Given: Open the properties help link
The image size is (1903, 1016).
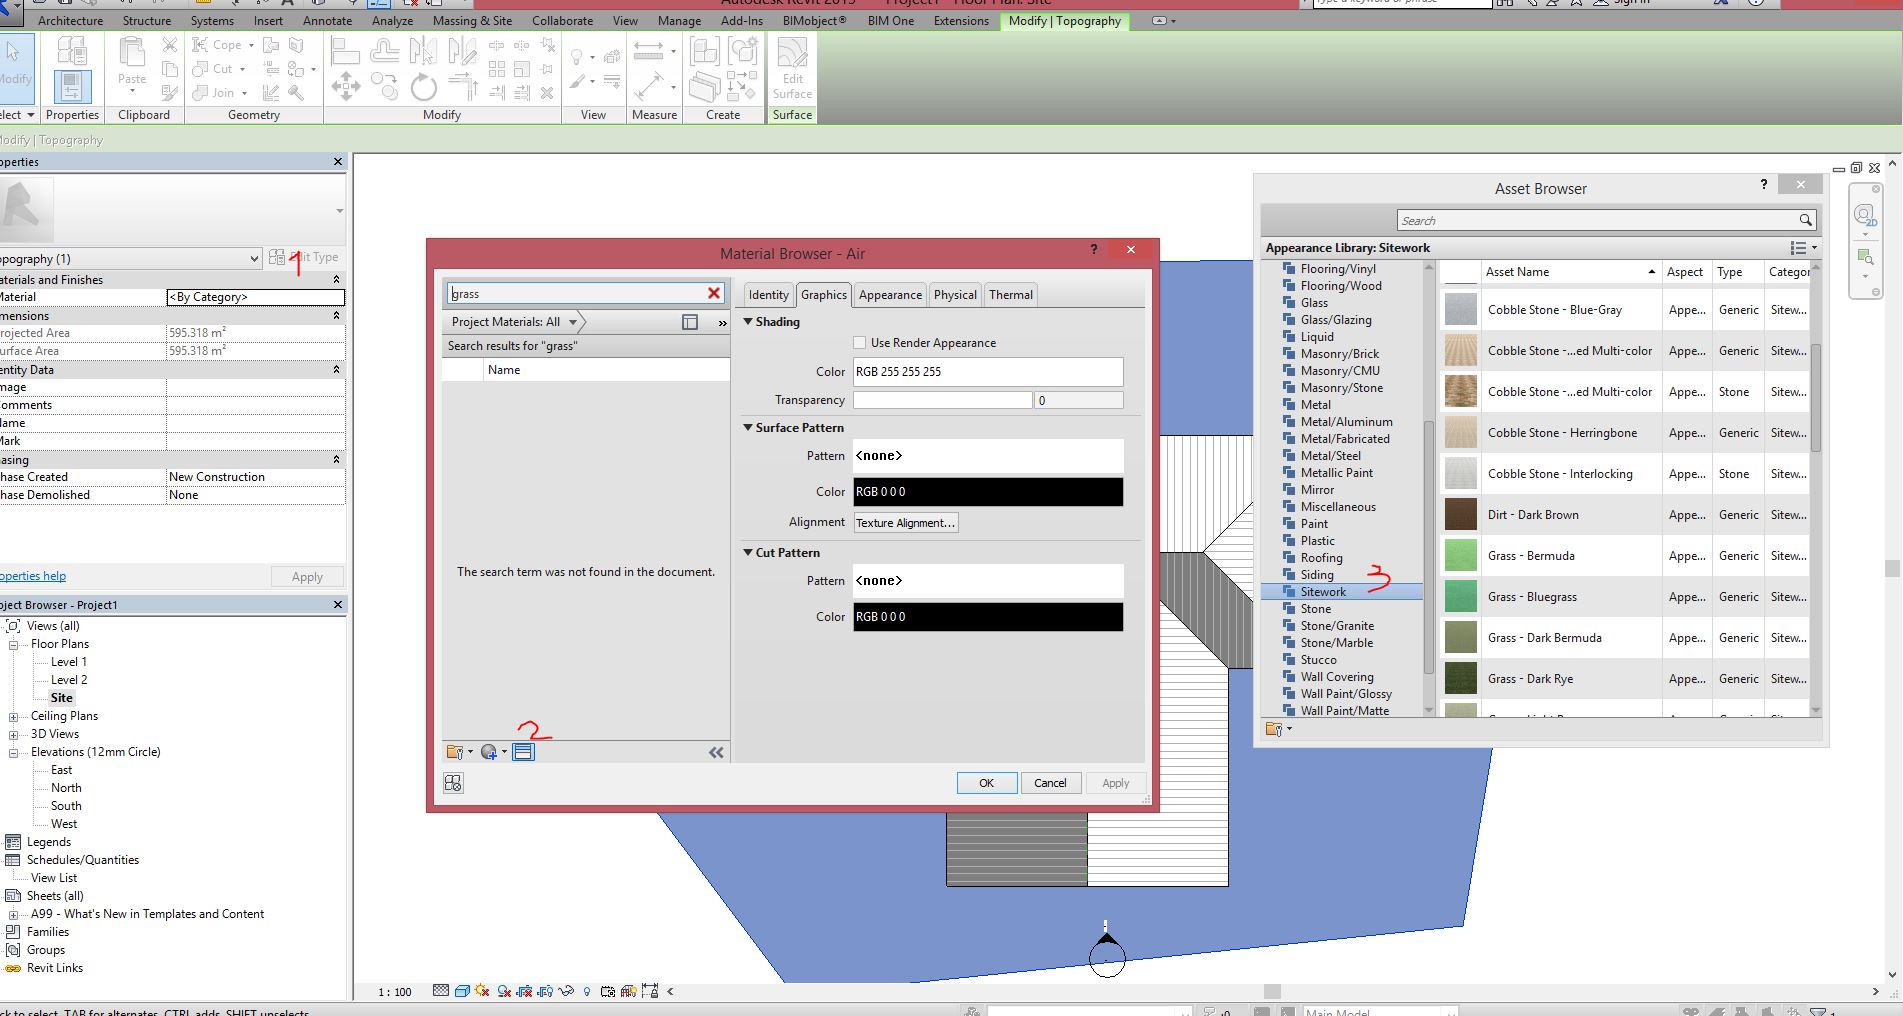Looking at the screenshot, I should point(33,576).
